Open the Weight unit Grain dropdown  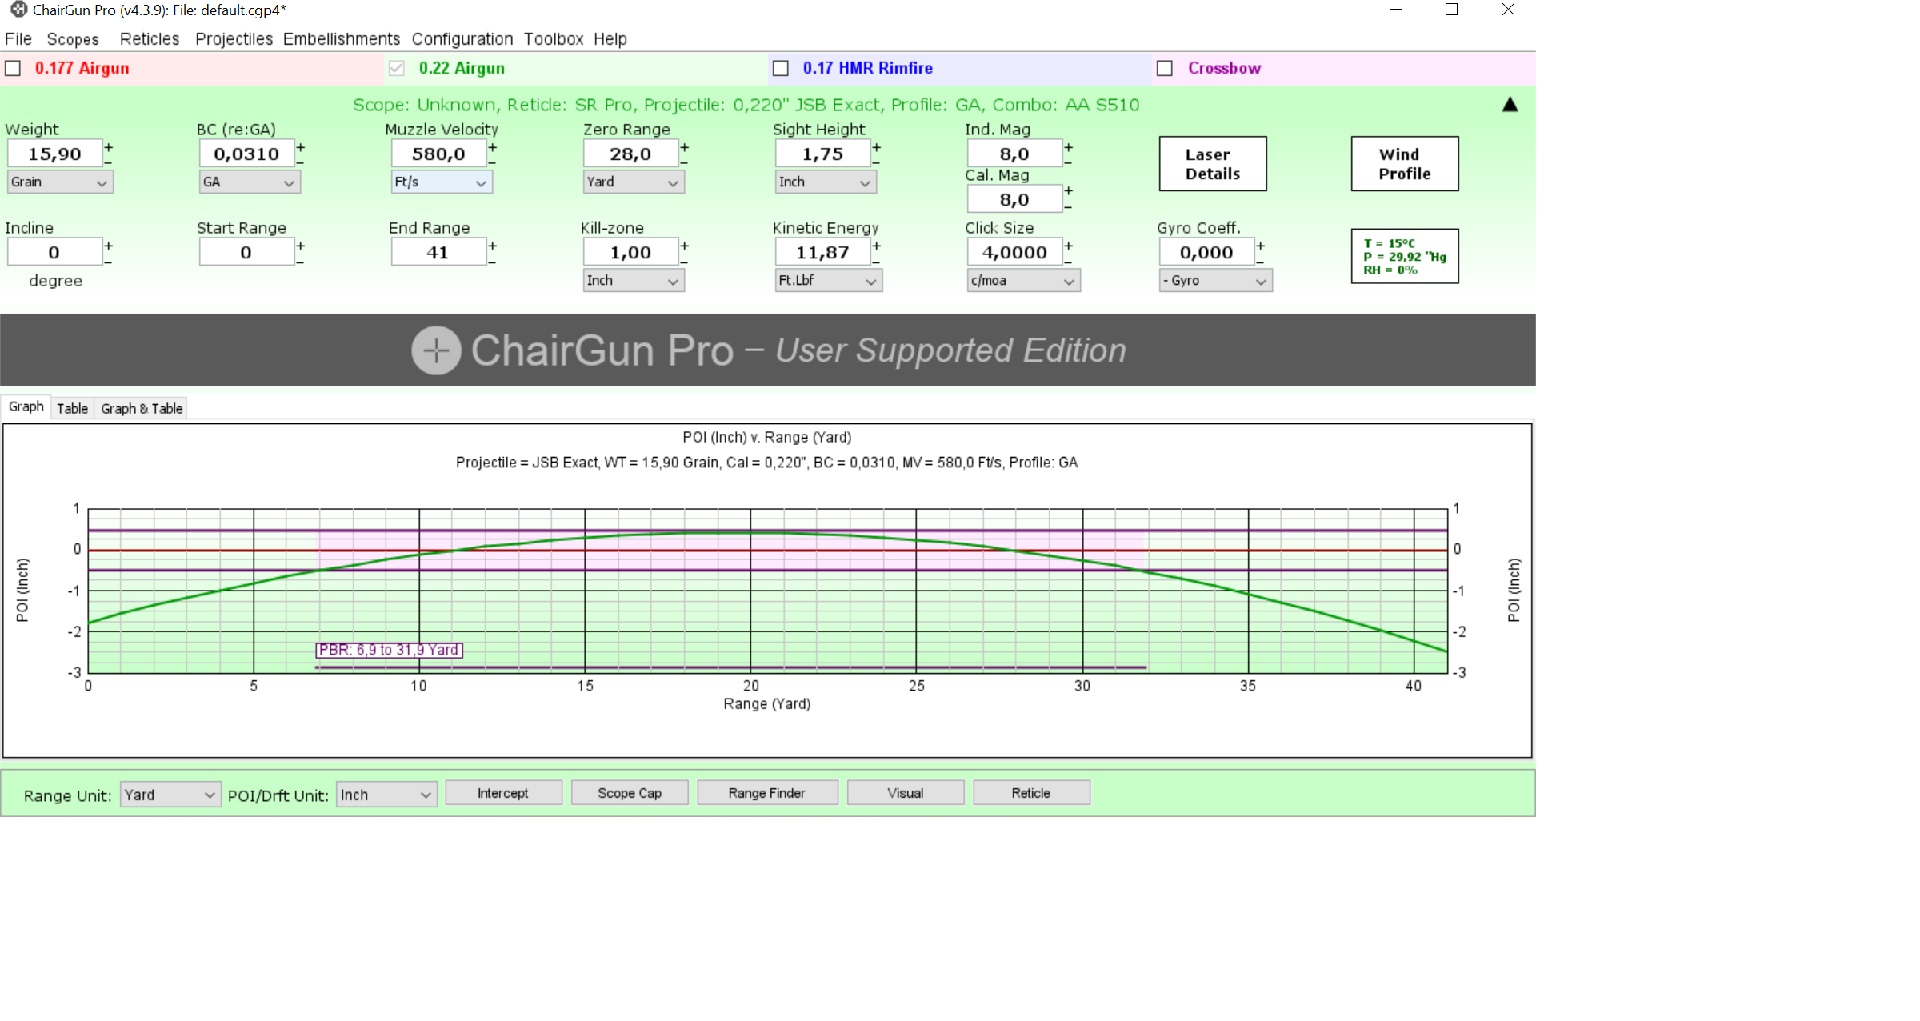[60, 182]
